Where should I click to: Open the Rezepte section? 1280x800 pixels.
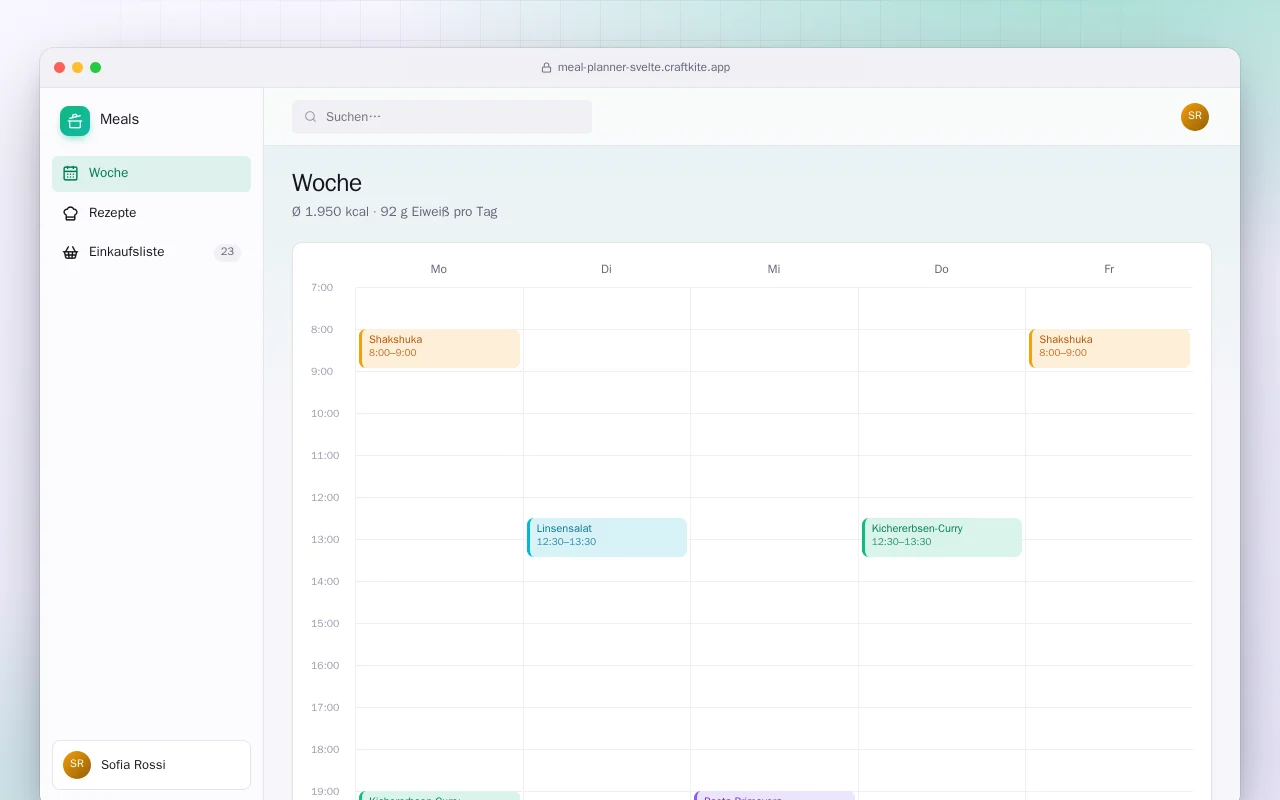pyautogui.click(x=152, y=213)
